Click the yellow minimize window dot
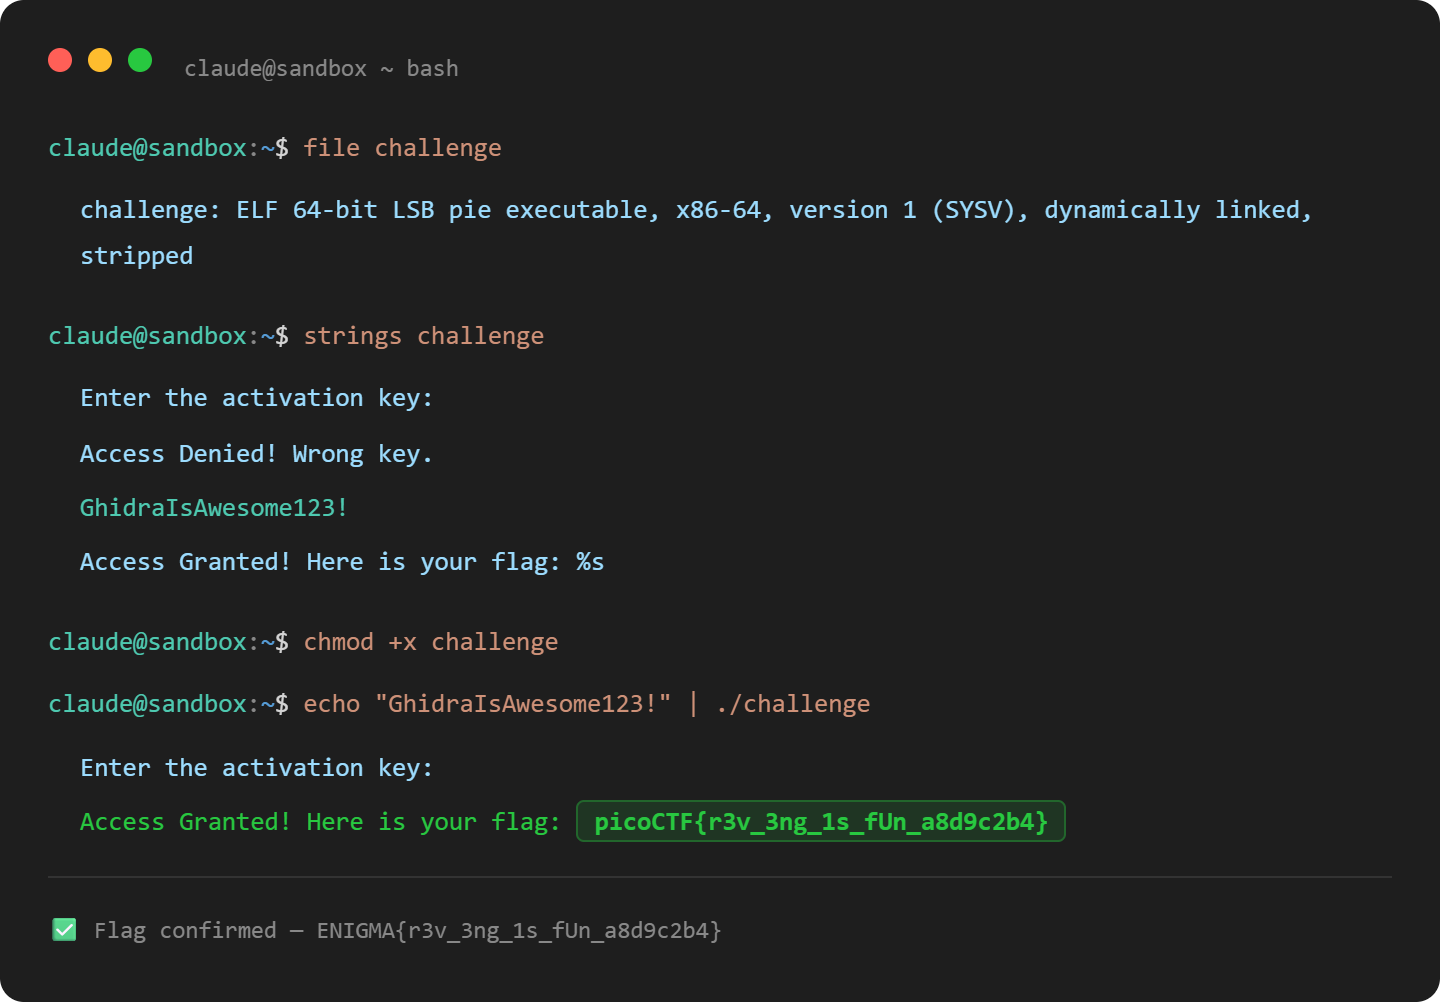This screenshot has width=1440, height=1002. [x=100, y=60]
